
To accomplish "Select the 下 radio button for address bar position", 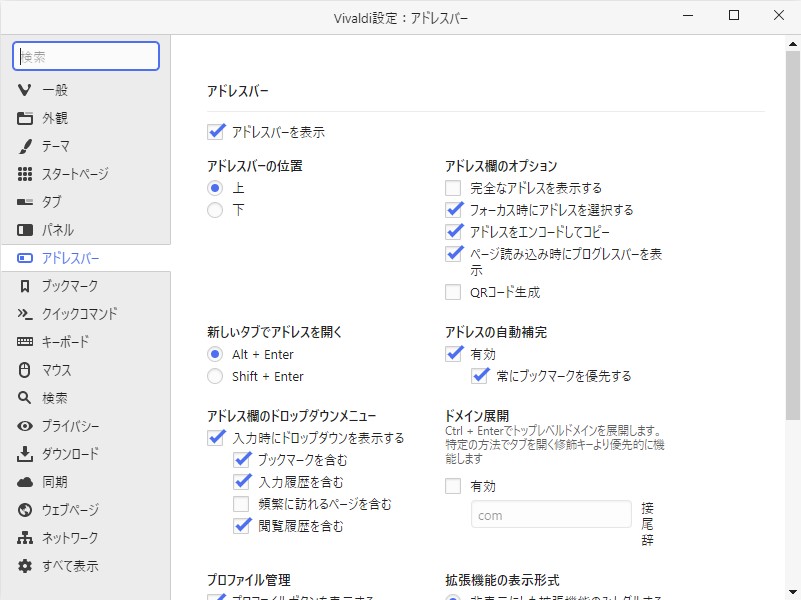I will pyautogui.click(x=216, y=210).
